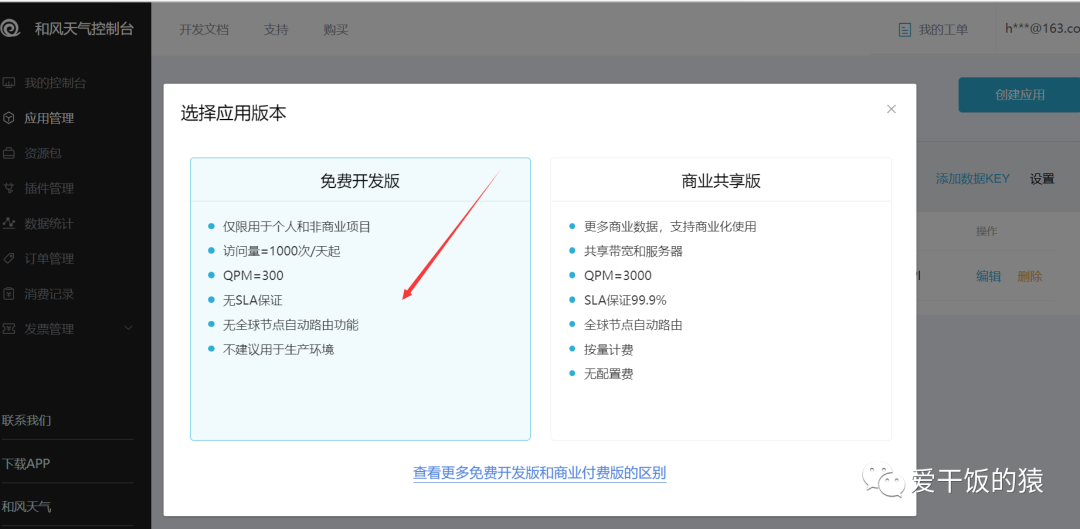
Task: Click the text SLA保证99.9%
Action: click(625, 300)
